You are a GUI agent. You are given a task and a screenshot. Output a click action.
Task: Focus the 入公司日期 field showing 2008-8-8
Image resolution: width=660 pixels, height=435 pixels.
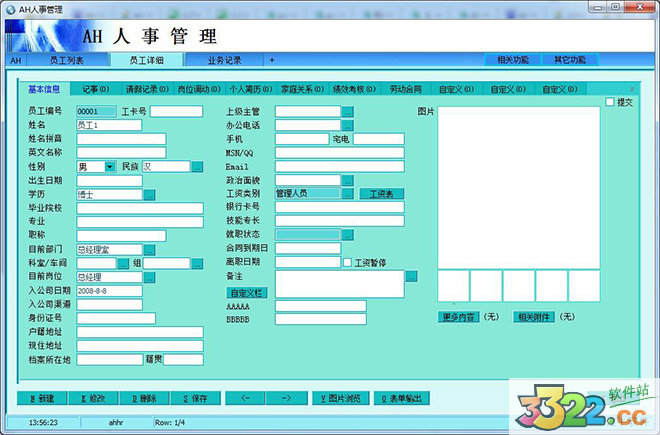[109, 291]
